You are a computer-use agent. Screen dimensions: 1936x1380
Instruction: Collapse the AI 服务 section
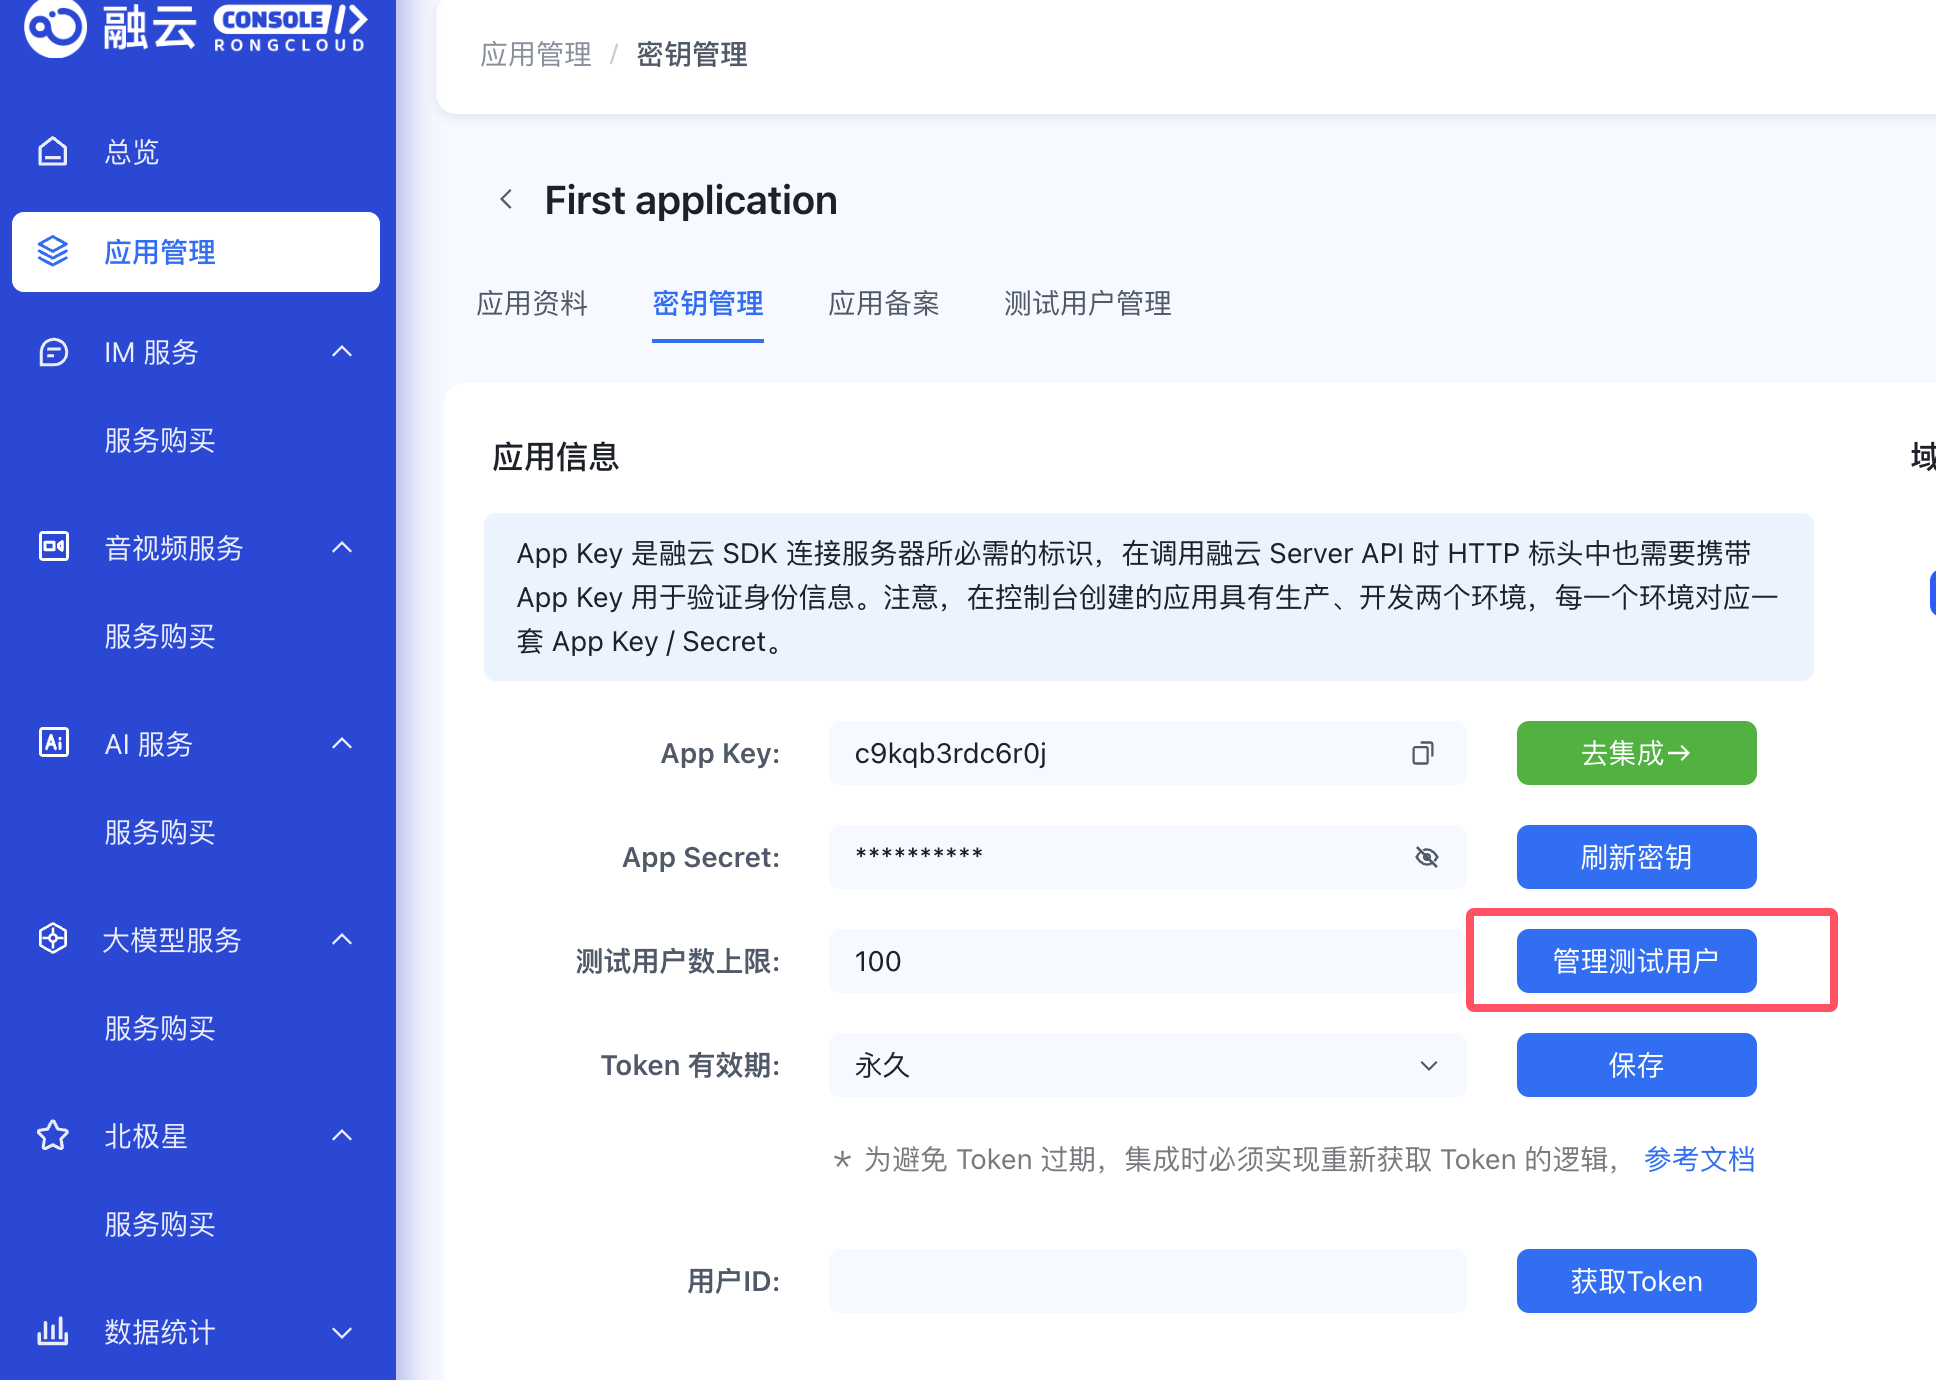click(342, 743)
